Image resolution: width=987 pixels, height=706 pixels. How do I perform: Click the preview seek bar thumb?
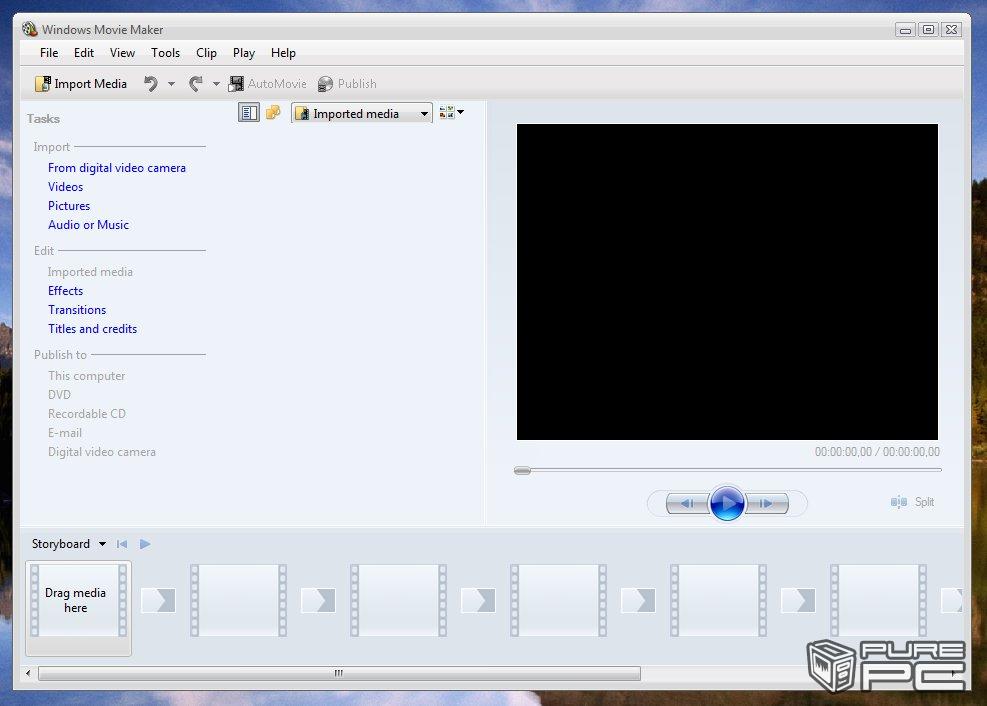point(522,470)
